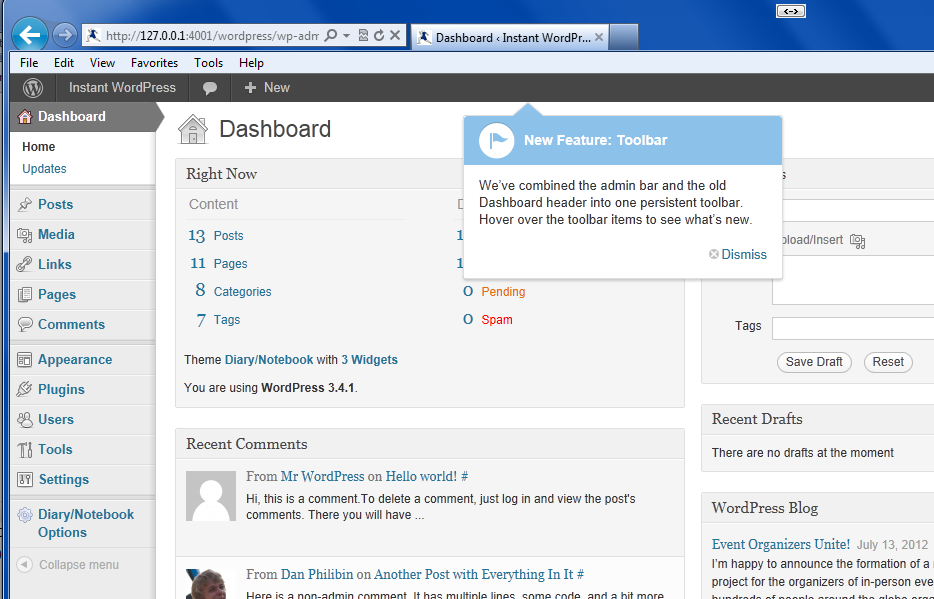The height and width of the screenshot is (599, 934).
Task: Collapse the admin sidebar menu
Action: coord(68,565)
